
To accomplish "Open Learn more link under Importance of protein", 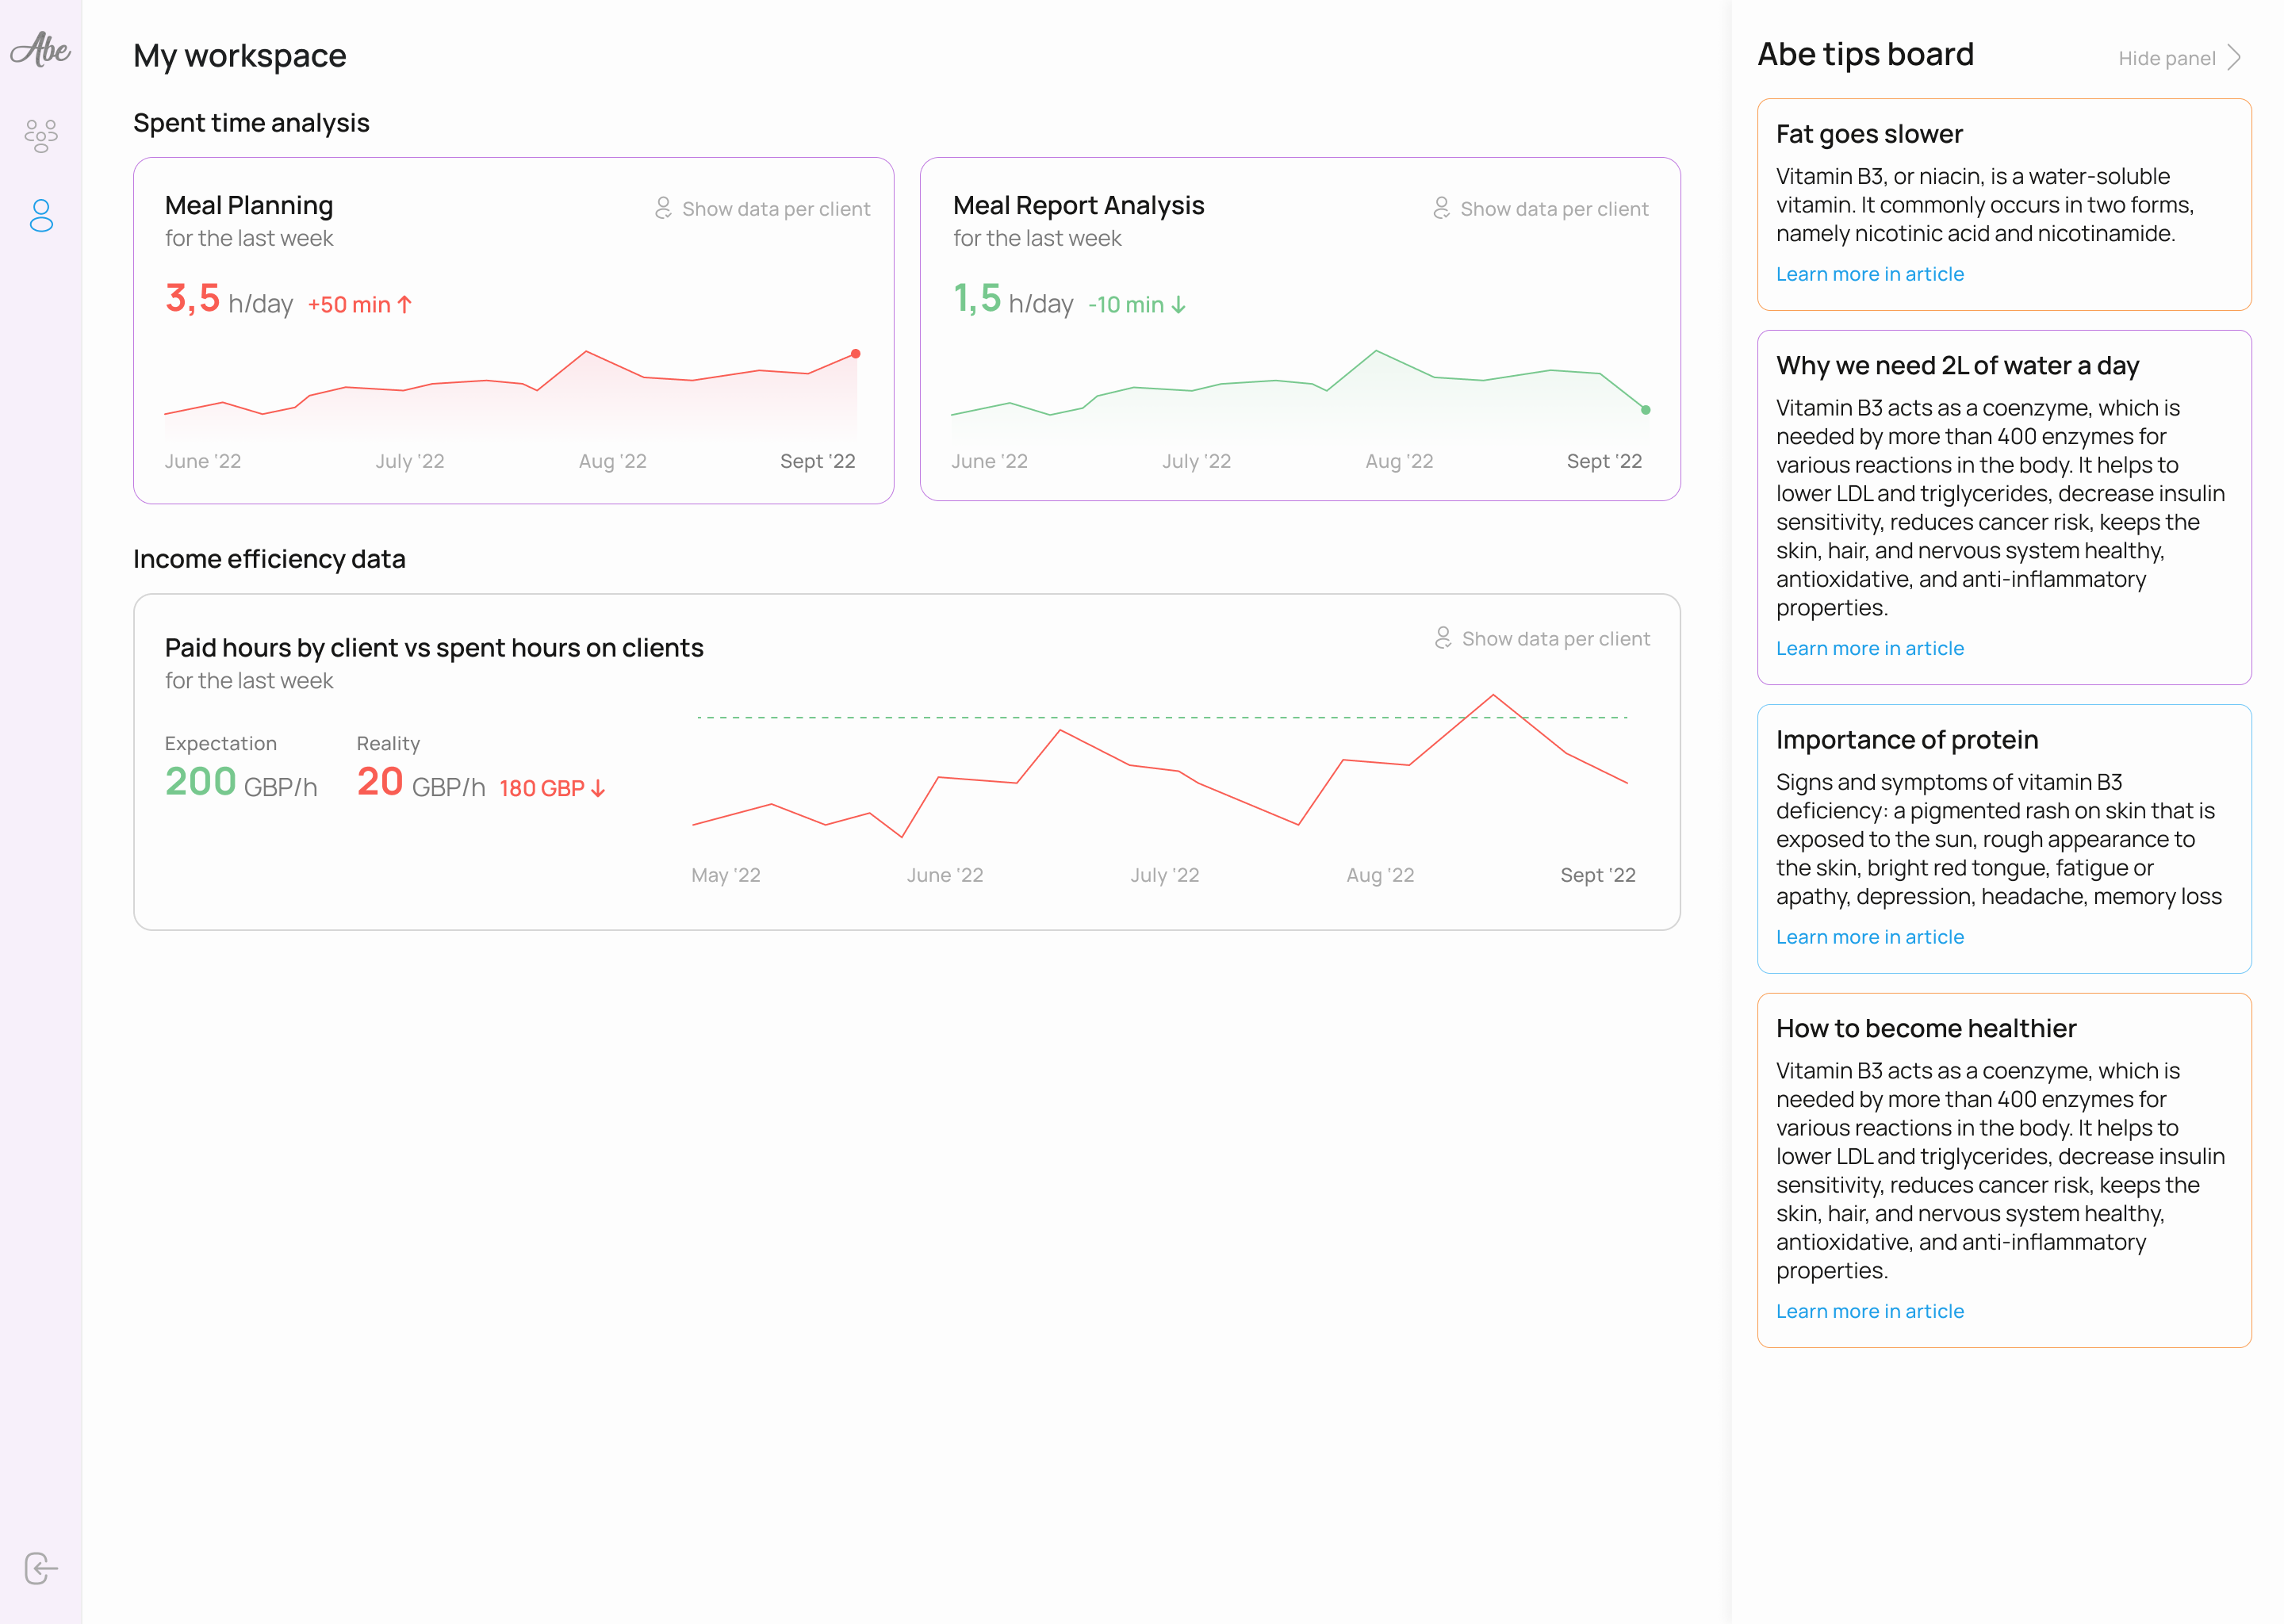I will click(x=1869, y=937).
